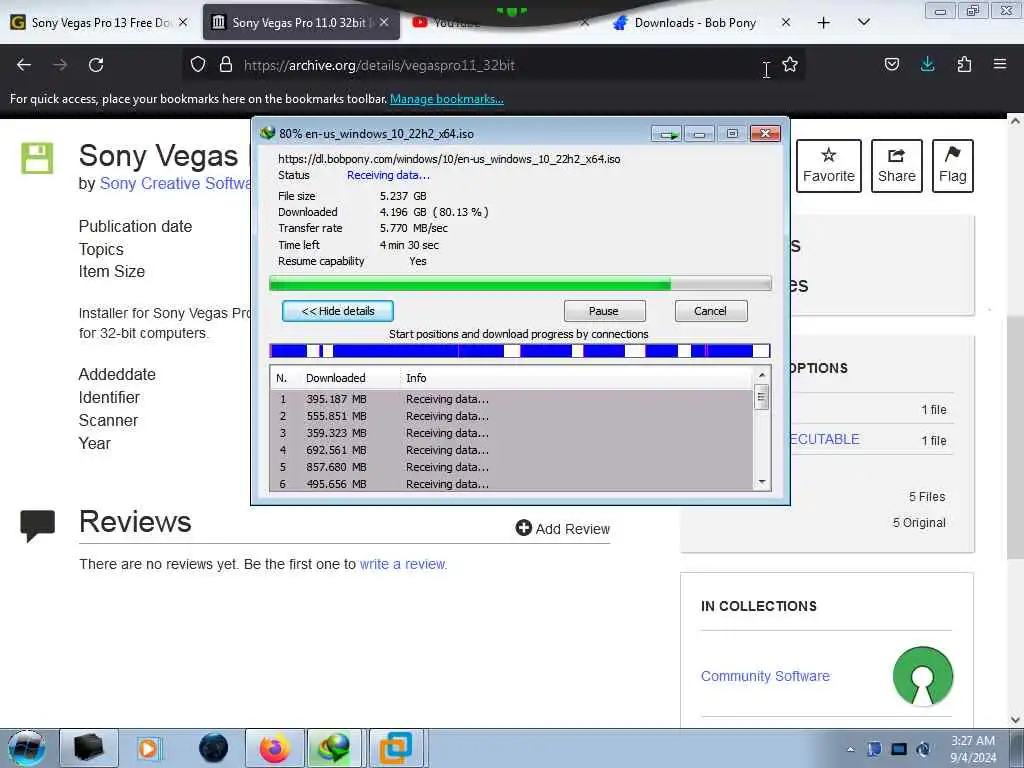
Task: Flag this item with the Flag button
Action: (x=953, y=166)
